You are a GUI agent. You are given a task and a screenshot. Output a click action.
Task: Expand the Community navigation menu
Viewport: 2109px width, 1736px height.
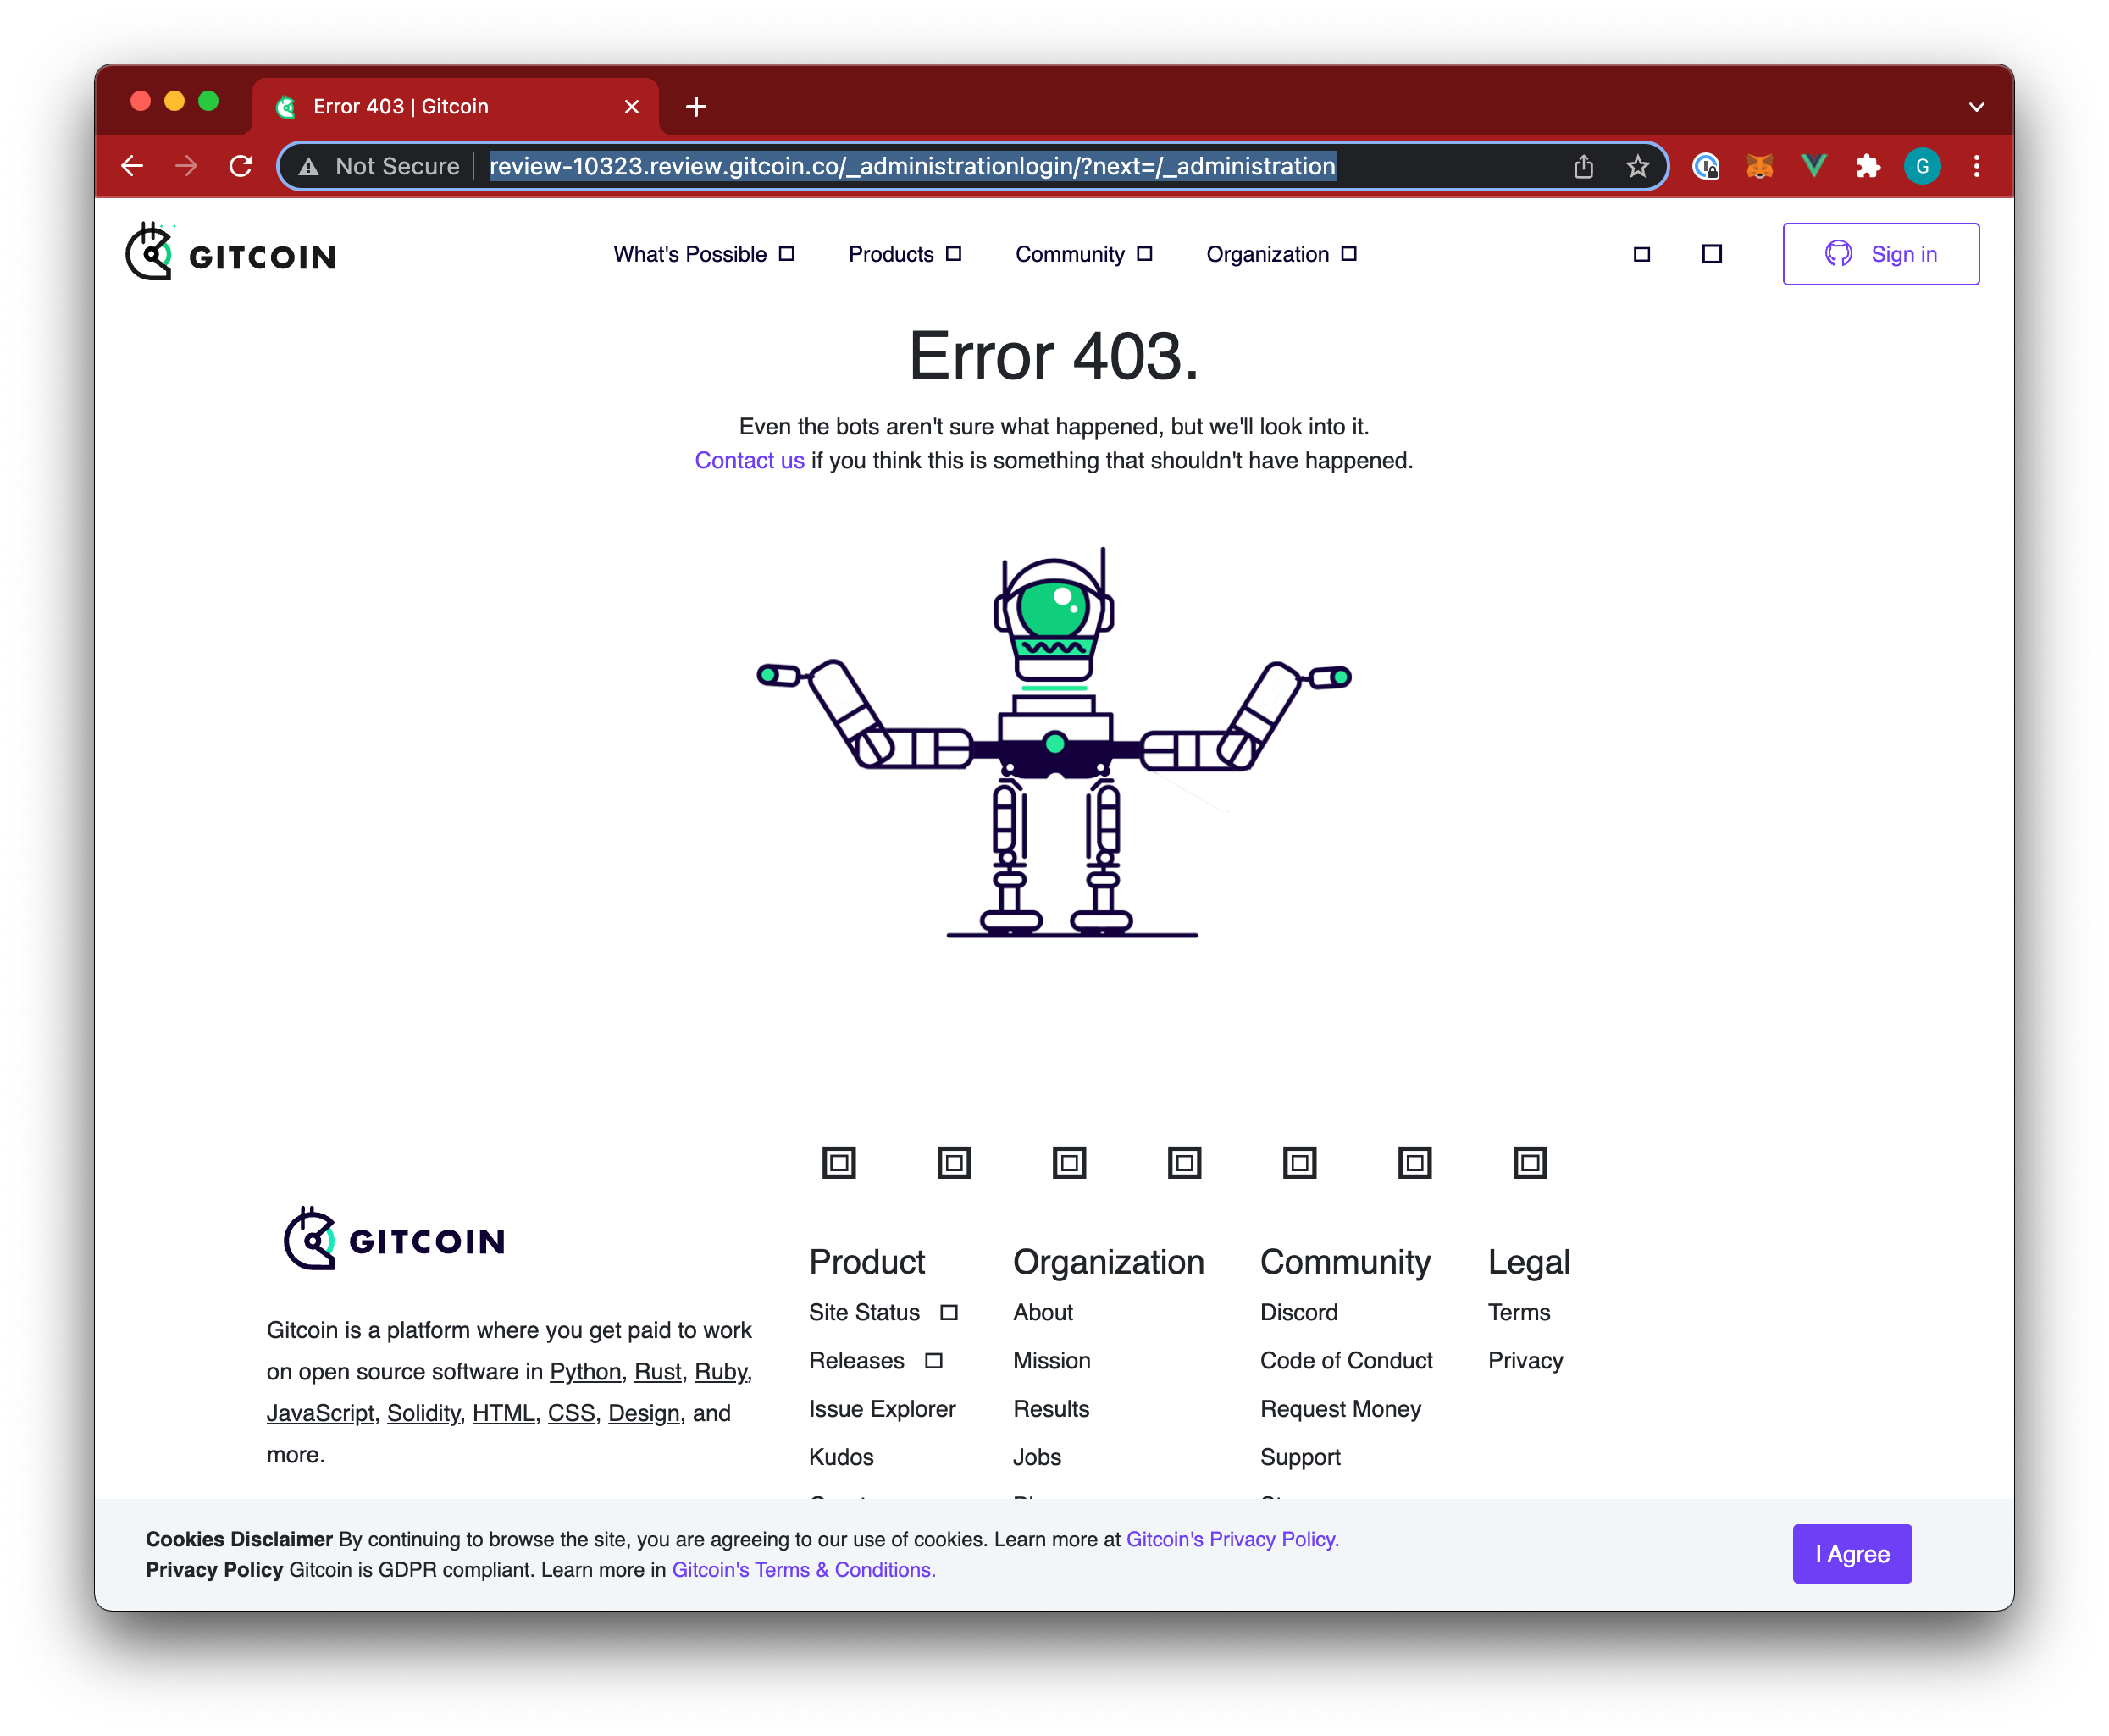tap(1083, 254)
